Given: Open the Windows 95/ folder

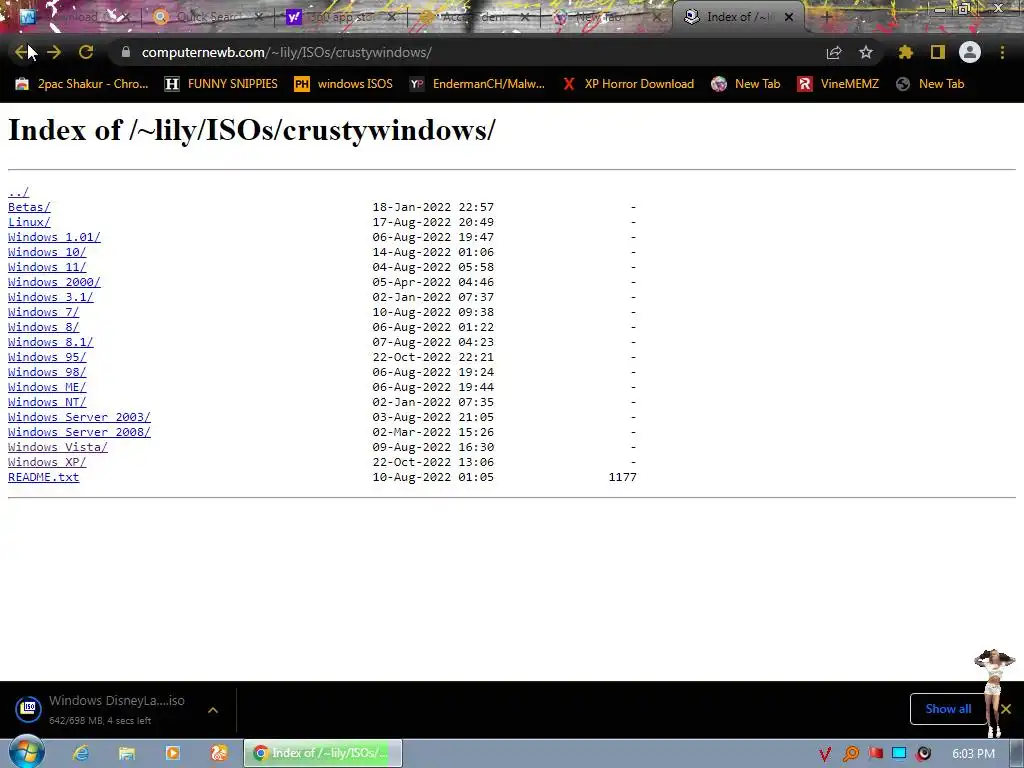Looking at the screenshot, I should pos(47,357).
